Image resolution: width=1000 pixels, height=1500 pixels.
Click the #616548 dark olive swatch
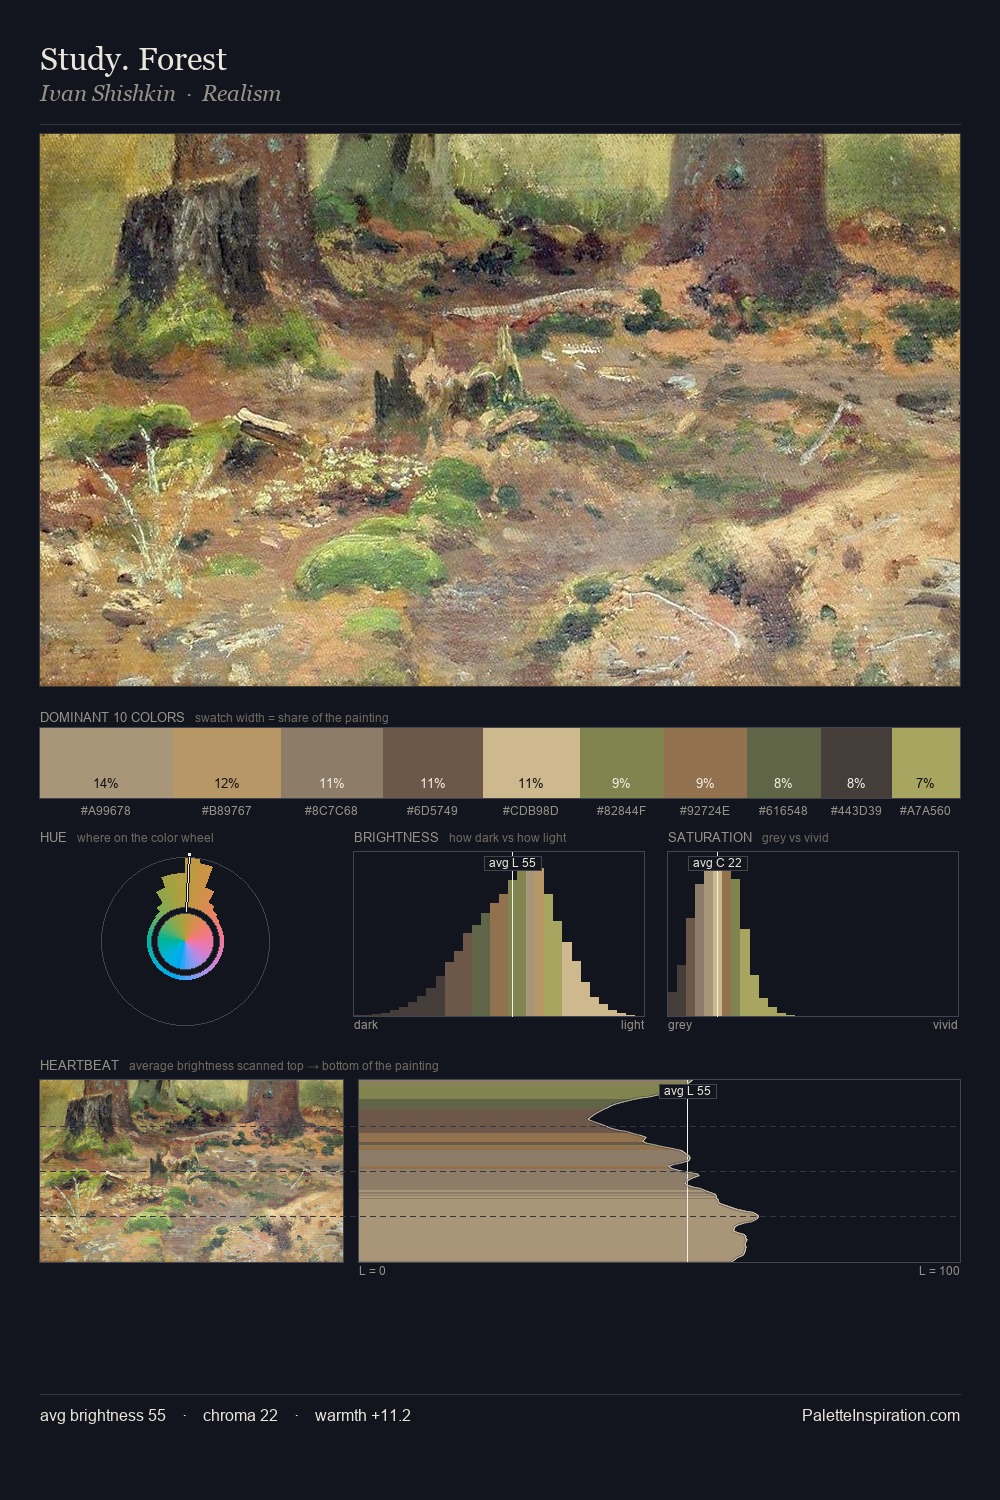(x=784, y=763)
